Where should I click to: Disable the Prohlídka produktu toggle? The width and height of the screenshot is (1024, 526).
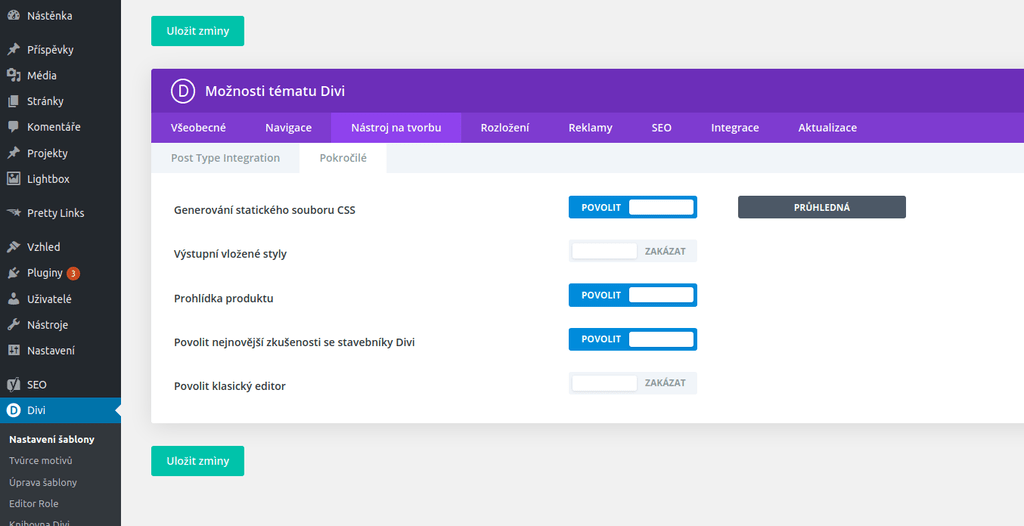click(x=633, y=295)
